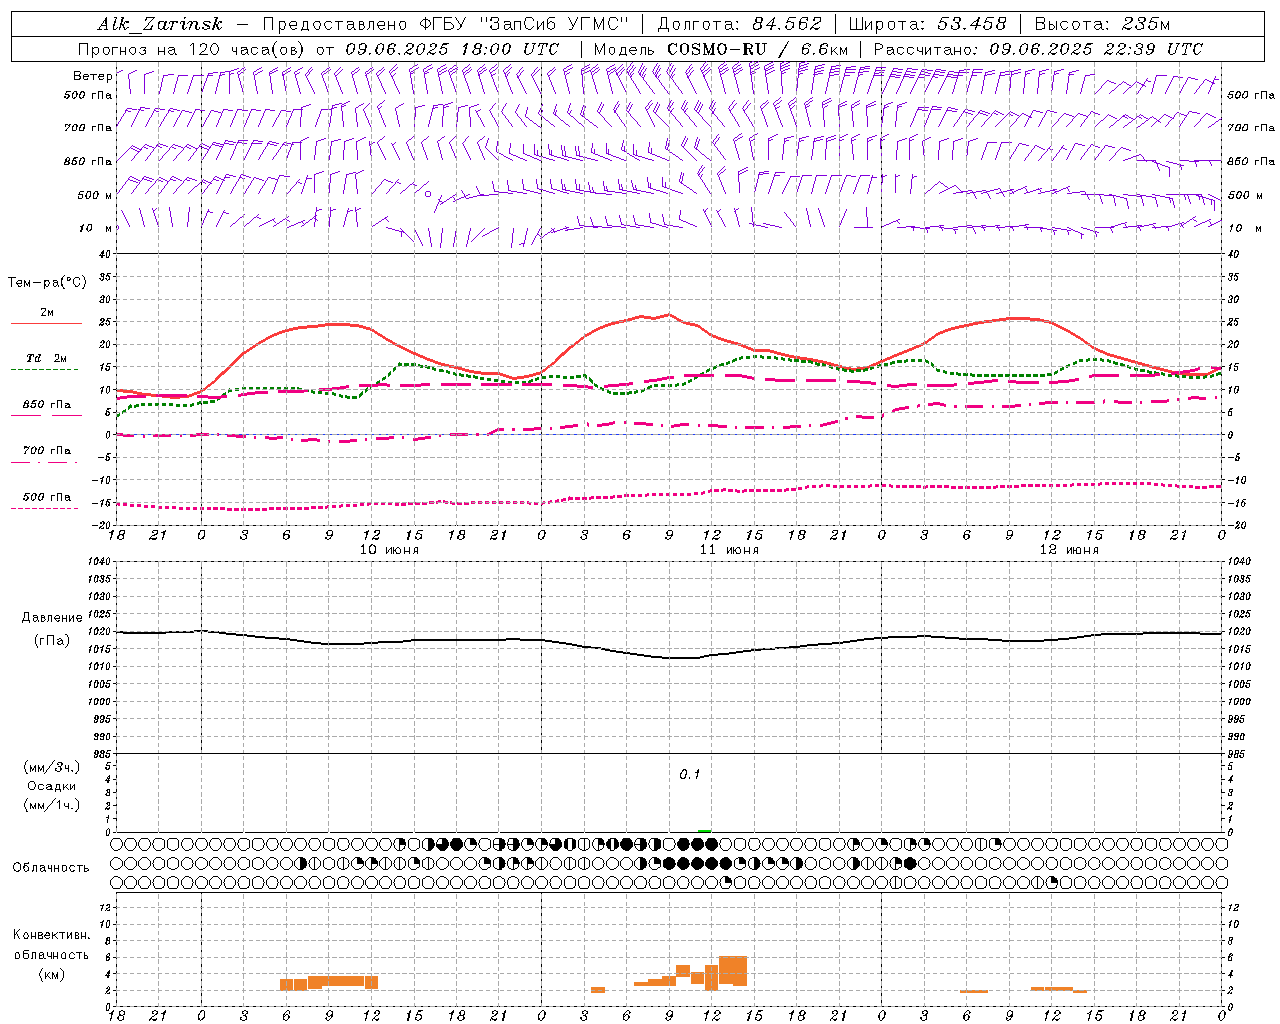Click the computed time Рассчитано: 09.06.2025 22:39 UTC
The width and height of the screenshot is (1280, 1024).
(x=1038, y=49)
